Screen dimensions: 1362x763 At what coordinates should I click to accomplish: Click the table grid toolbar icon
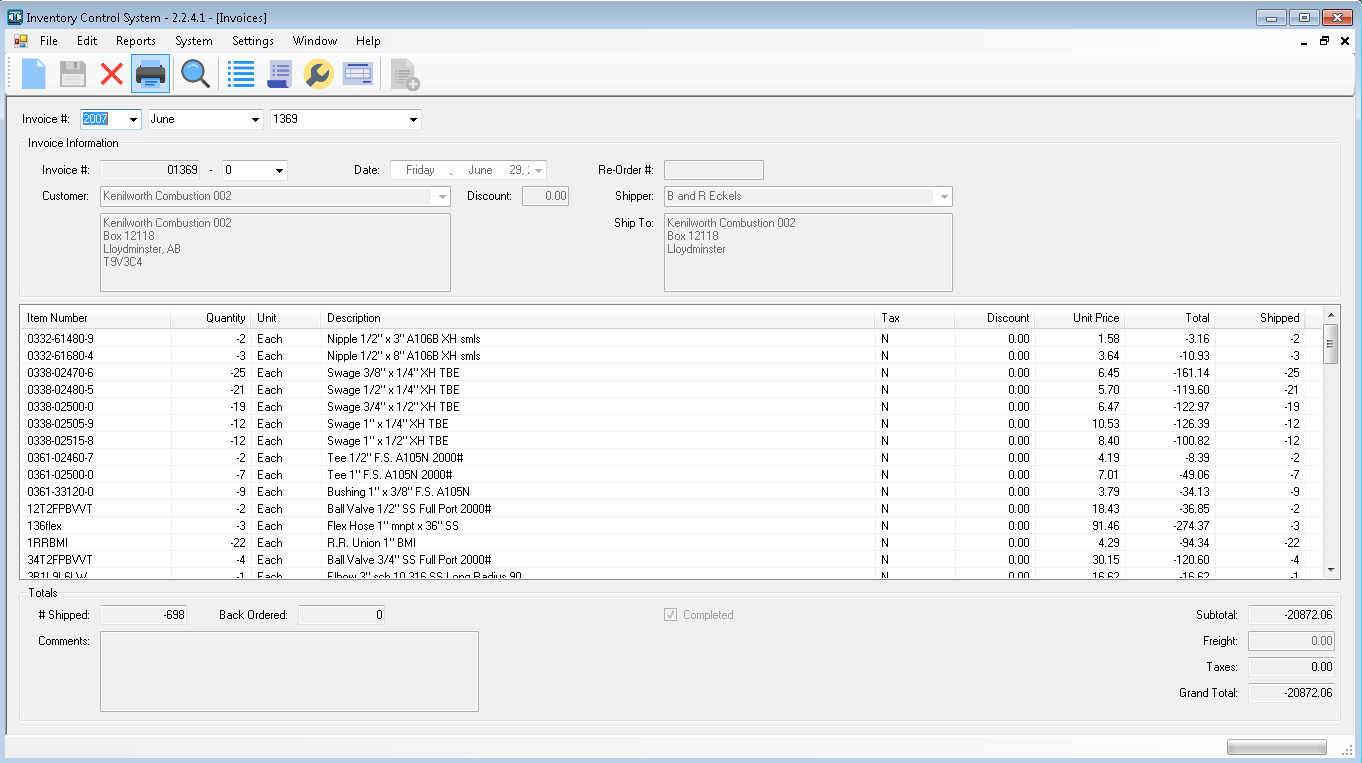(x=357, y=73)
